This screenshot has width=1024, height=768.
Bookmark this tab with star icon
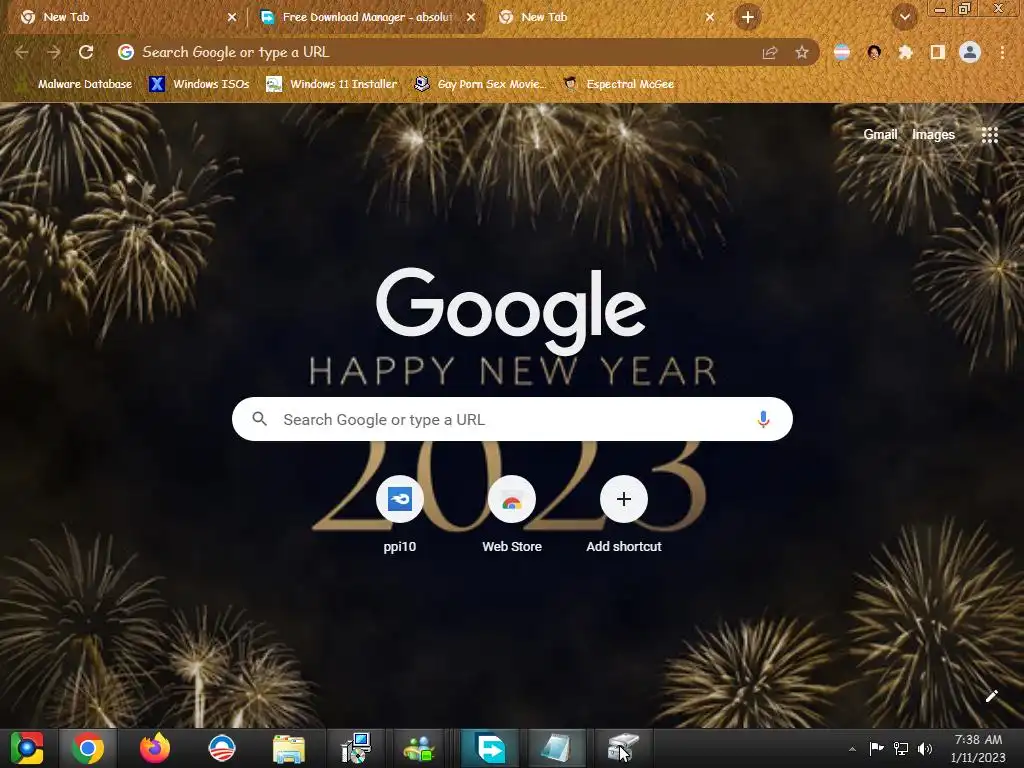pos(802,52)
